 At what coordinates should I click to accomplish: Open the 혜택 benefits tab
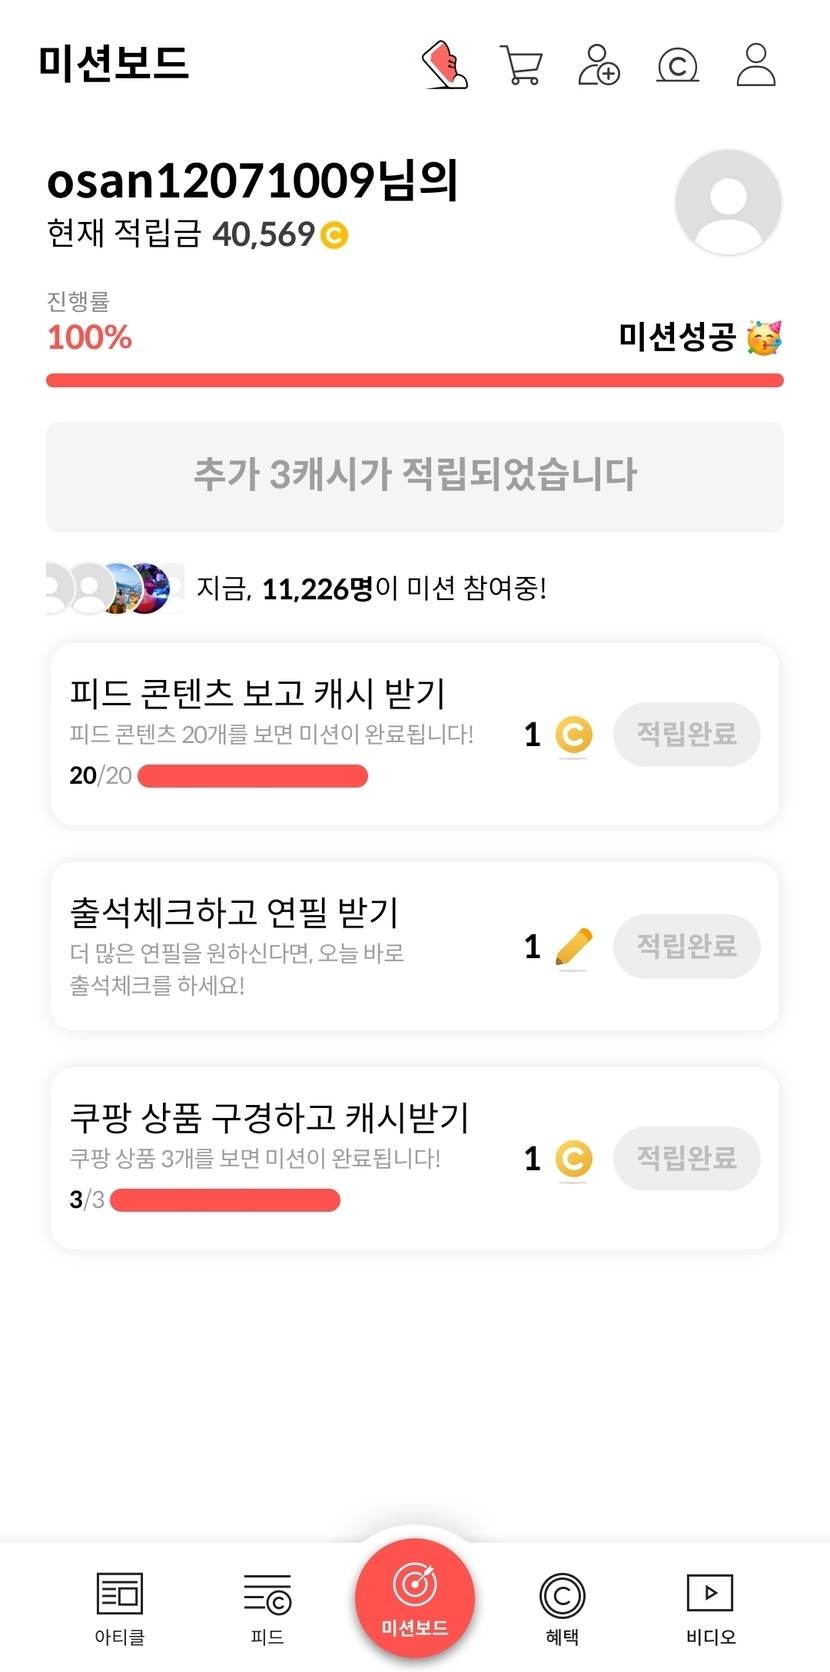562,1607
